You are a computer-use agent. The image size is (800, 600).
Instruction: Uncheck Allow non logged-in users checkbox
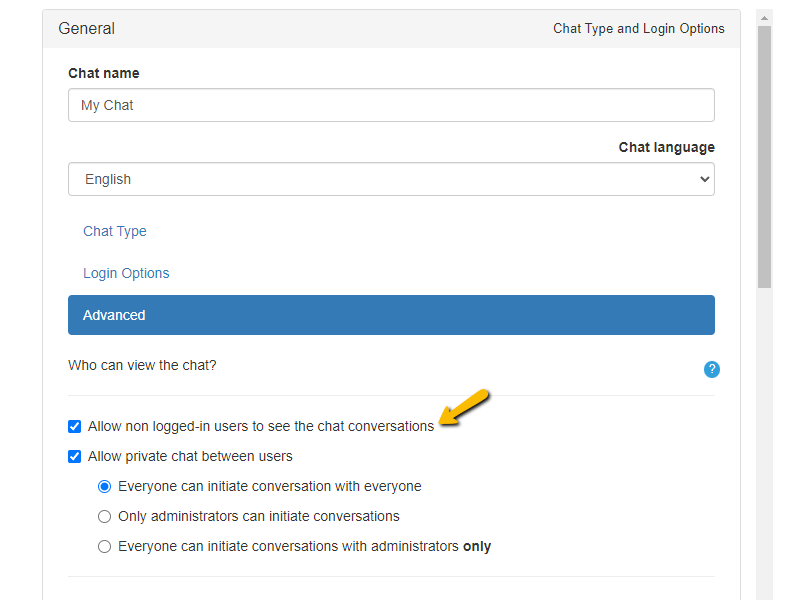(x=74, y=426)
